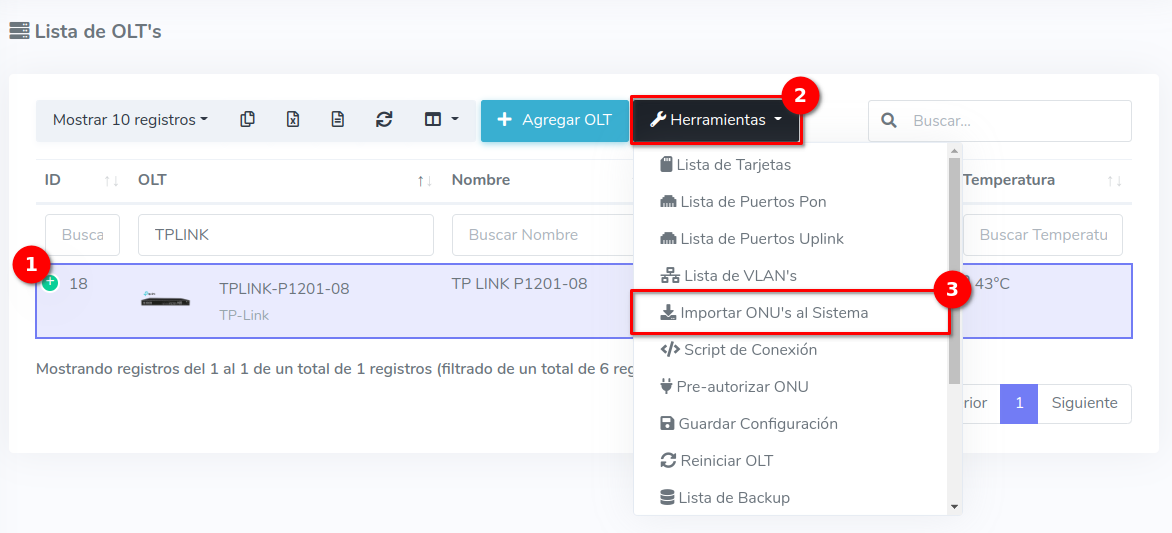Refresh the OLT list with the reload icon
Screen dimensions: 1172x533
384,120
